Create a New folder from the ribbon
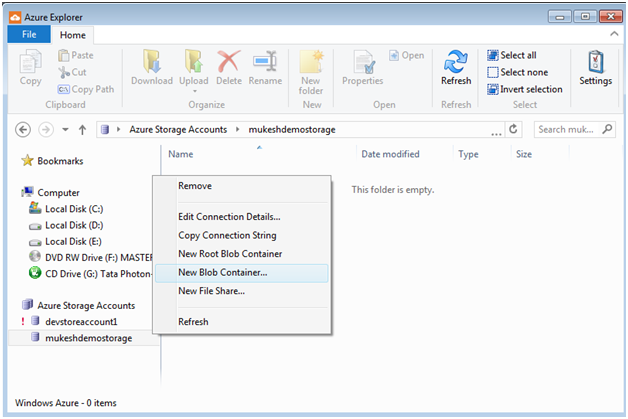 point(311,73)
